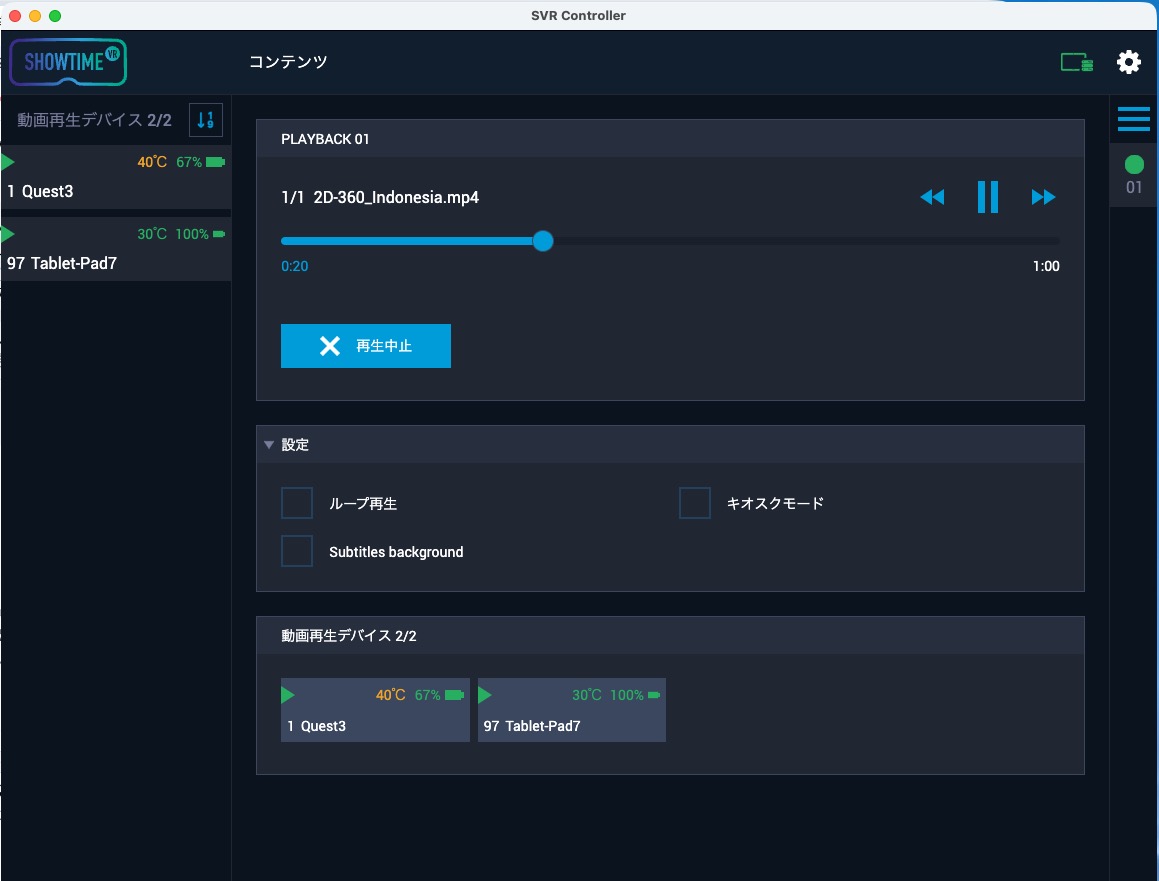Sort the device list with the sort icon
This screenshot has height=881, width=1159.
[x=205, y=120]
